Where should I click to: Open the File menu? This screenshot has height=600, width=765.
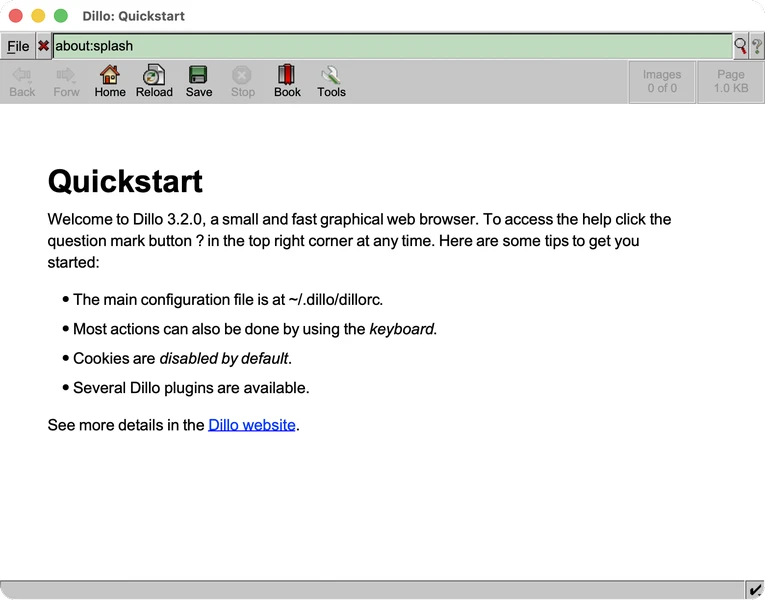point(18,46)
